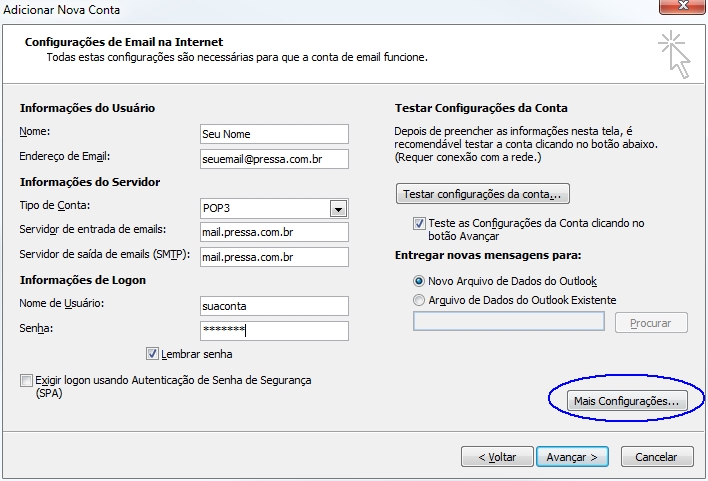Focus the Nome de Usuário field
The image size is (708, 481).
click(274, 306)
